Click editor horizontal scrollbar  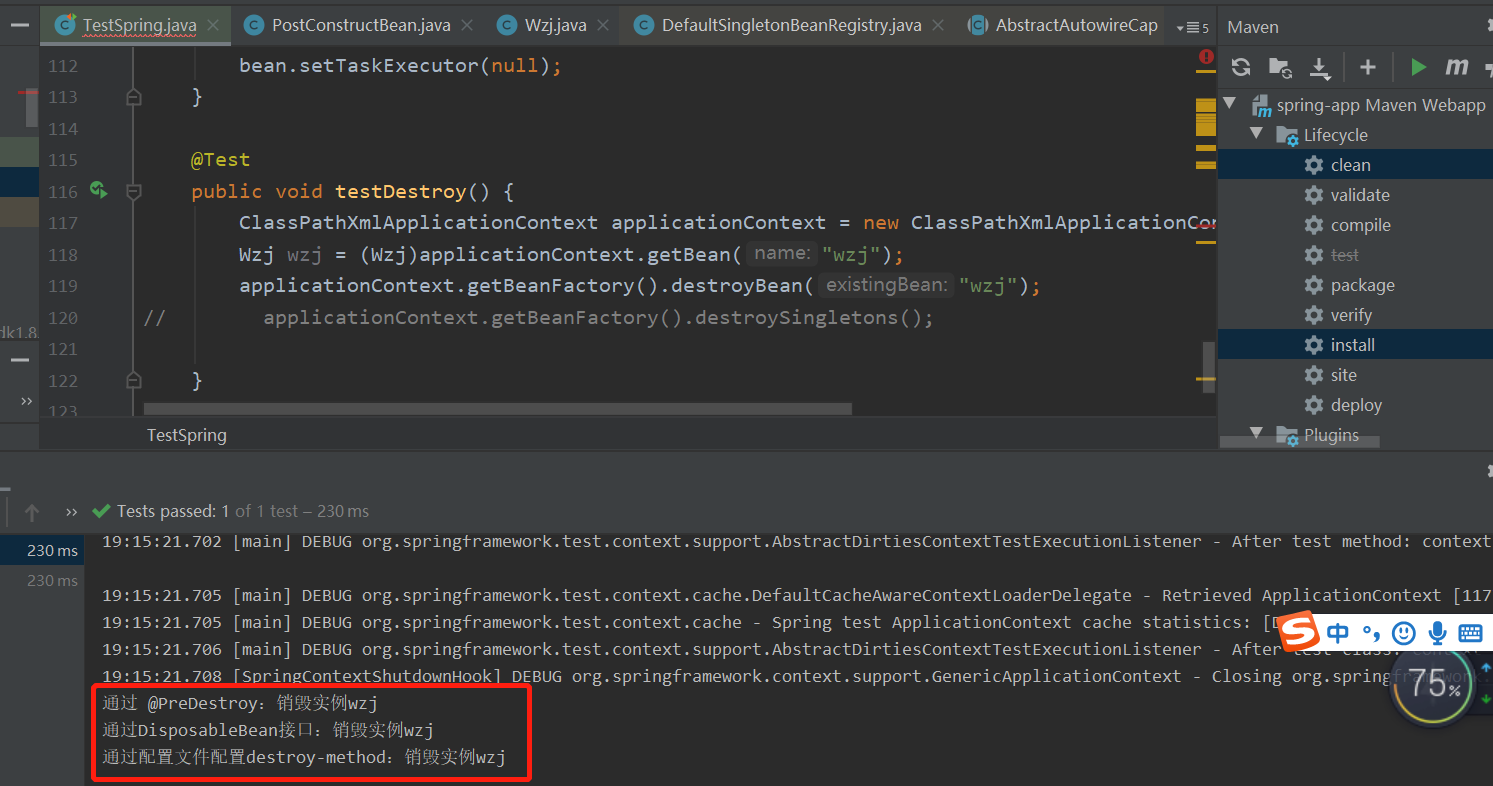[x=497, y=408]
